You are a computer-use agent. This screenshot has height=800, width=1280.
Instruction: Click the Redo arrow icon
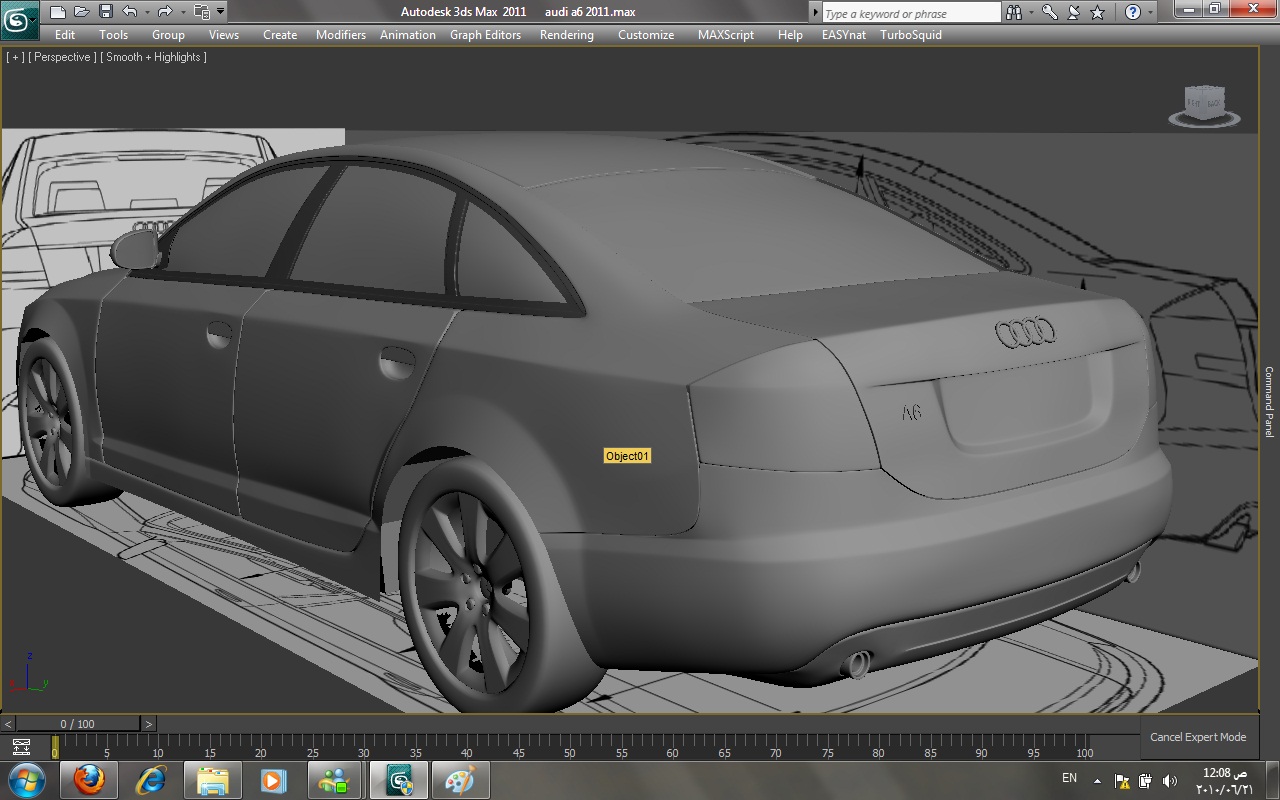click(164, 12)
